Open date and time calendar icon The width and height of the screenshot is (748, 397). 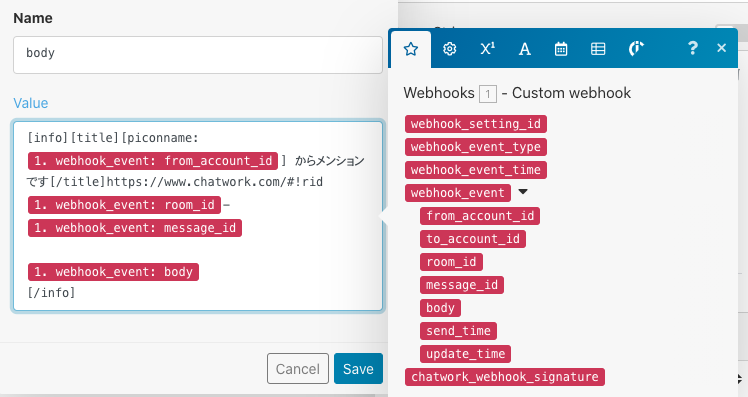click(x=561, y=49)
